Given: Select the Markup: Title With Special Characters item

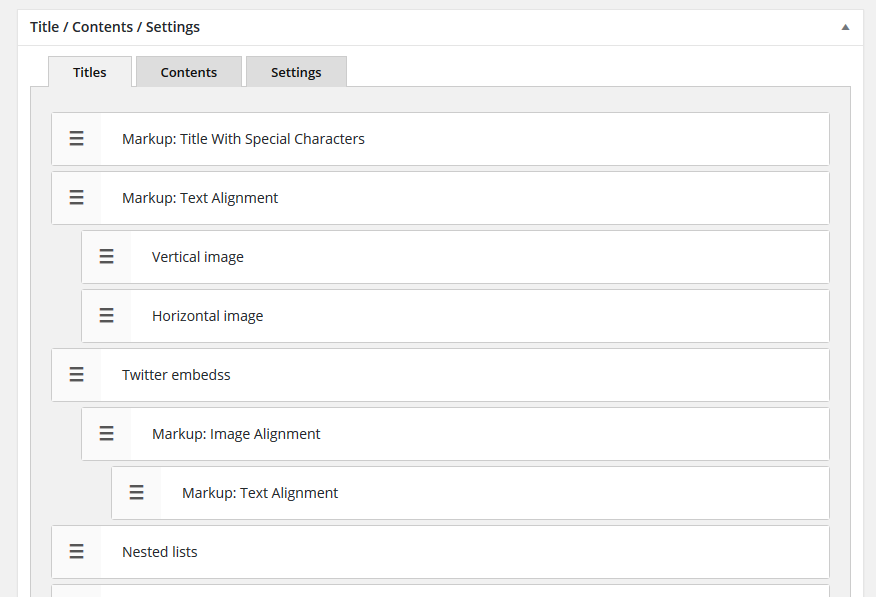Looking at the screenshot, I should point(243,139).
